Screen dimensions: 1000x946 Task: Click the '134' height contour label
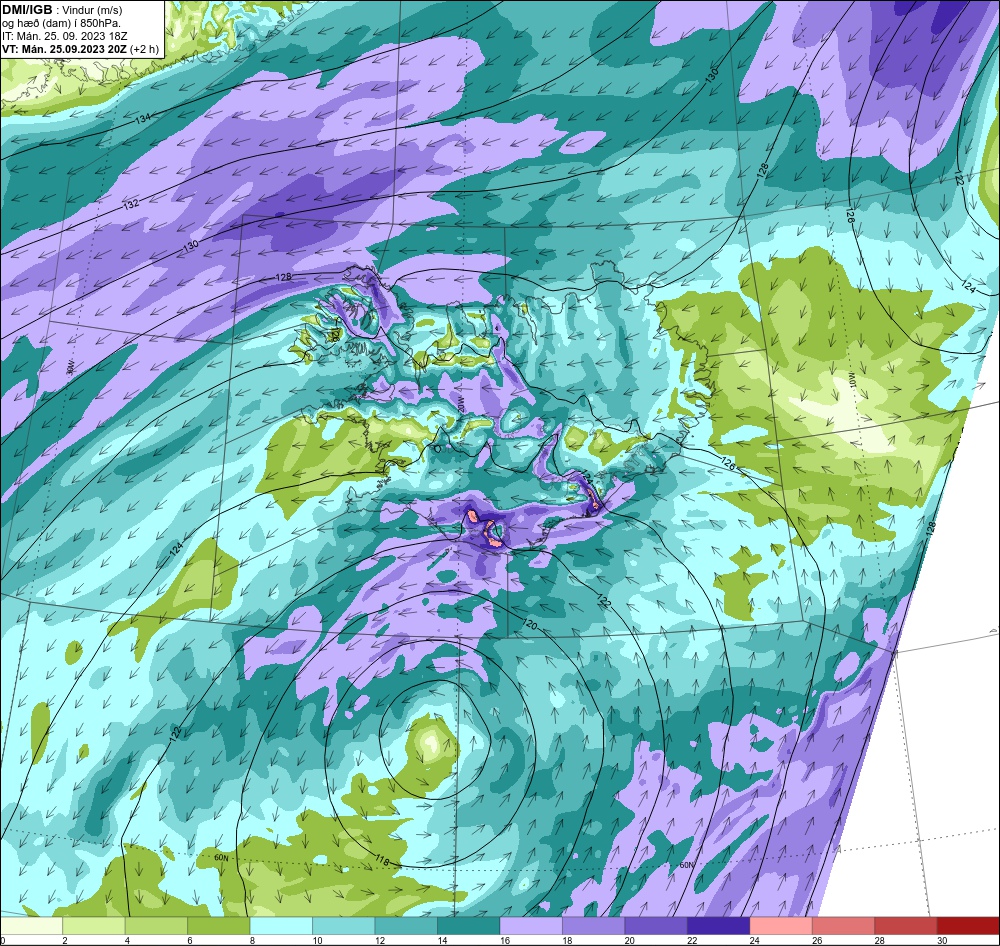click(144, 118)
